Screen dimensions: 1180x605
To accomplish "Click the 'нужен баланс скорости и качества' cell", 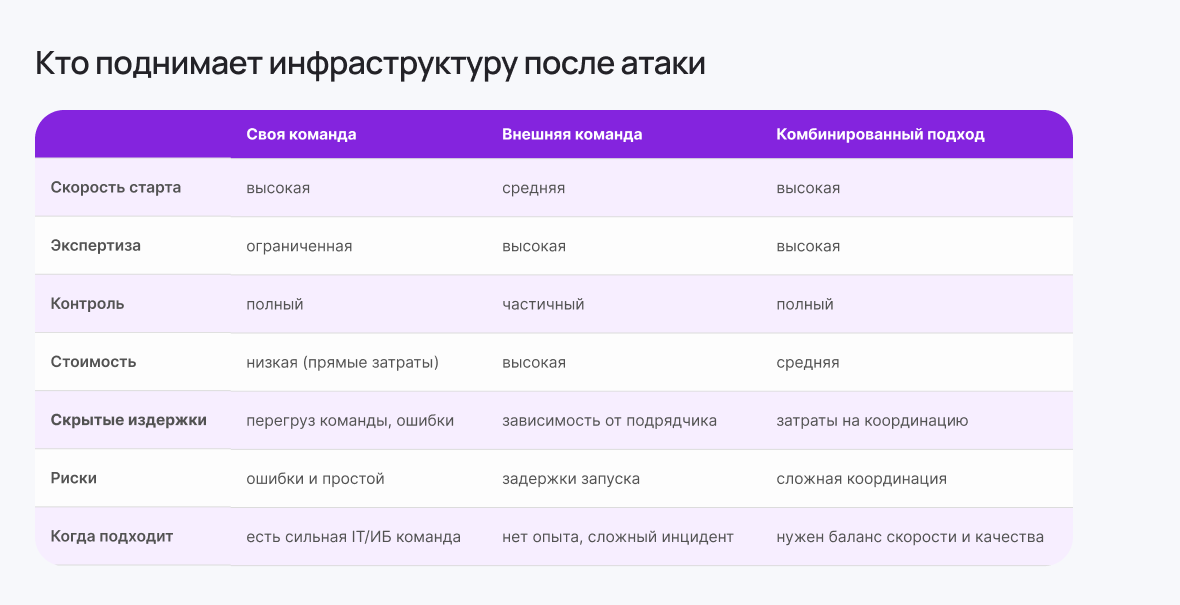I will tap(910, 537).
